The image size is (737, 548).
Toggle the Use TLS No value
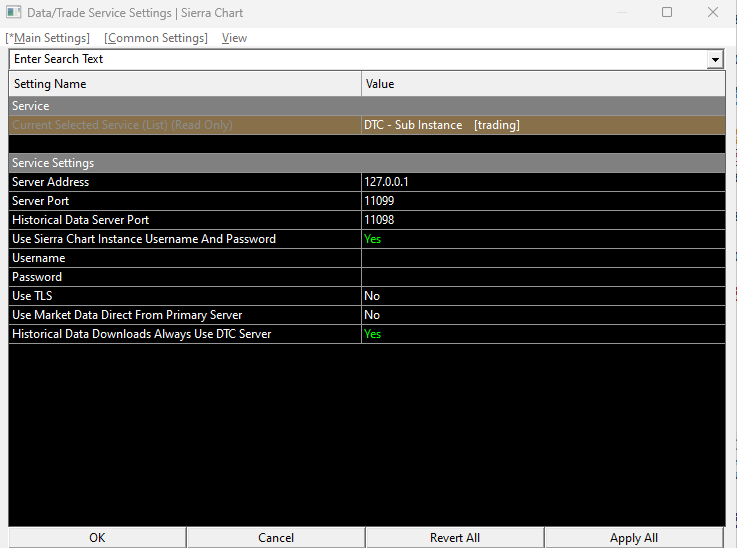(x=543, y=296)
